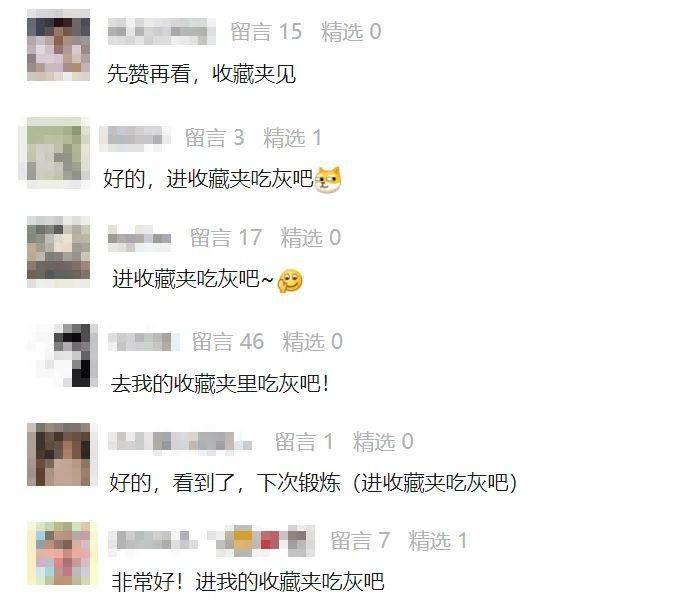
Task: Open the long blurred username beside 留言 1
Action: [180, 442]
